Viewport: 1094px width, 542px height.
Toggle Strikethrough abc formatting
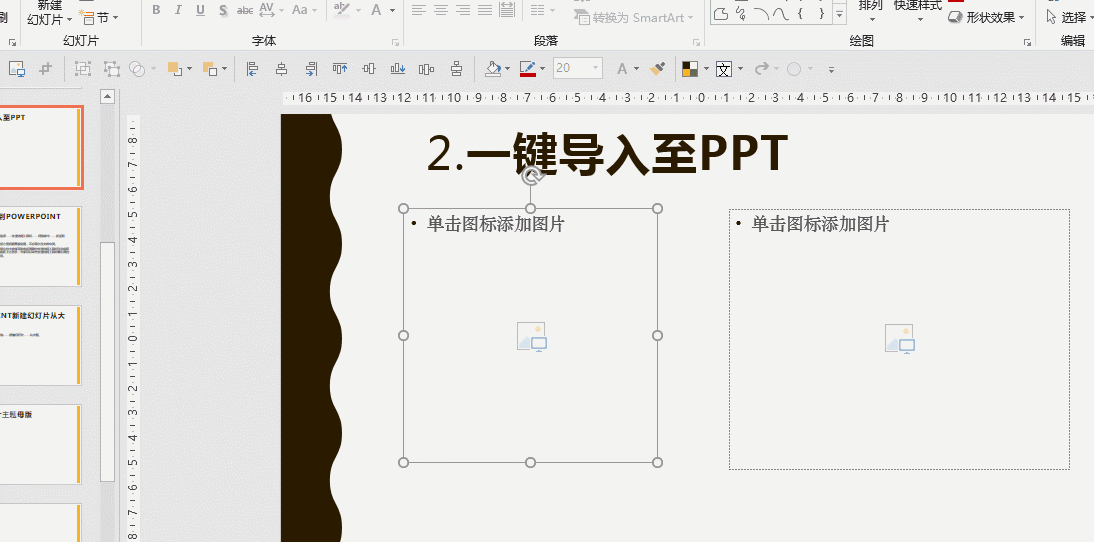[x=245, y=10]
